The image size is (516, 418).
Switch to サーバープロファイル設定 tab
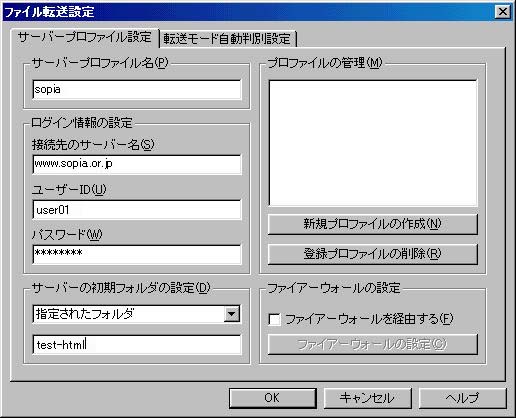(x=85, y=37)
